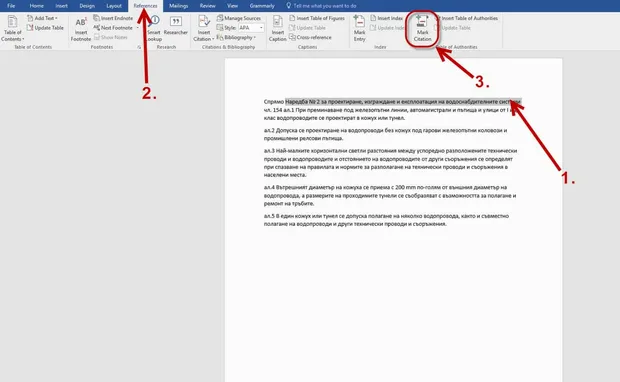The height and width of the screenshot is (382, 620).
Task: Switch to the View tab
Action: pyautogui.click(x=232, y=6)
